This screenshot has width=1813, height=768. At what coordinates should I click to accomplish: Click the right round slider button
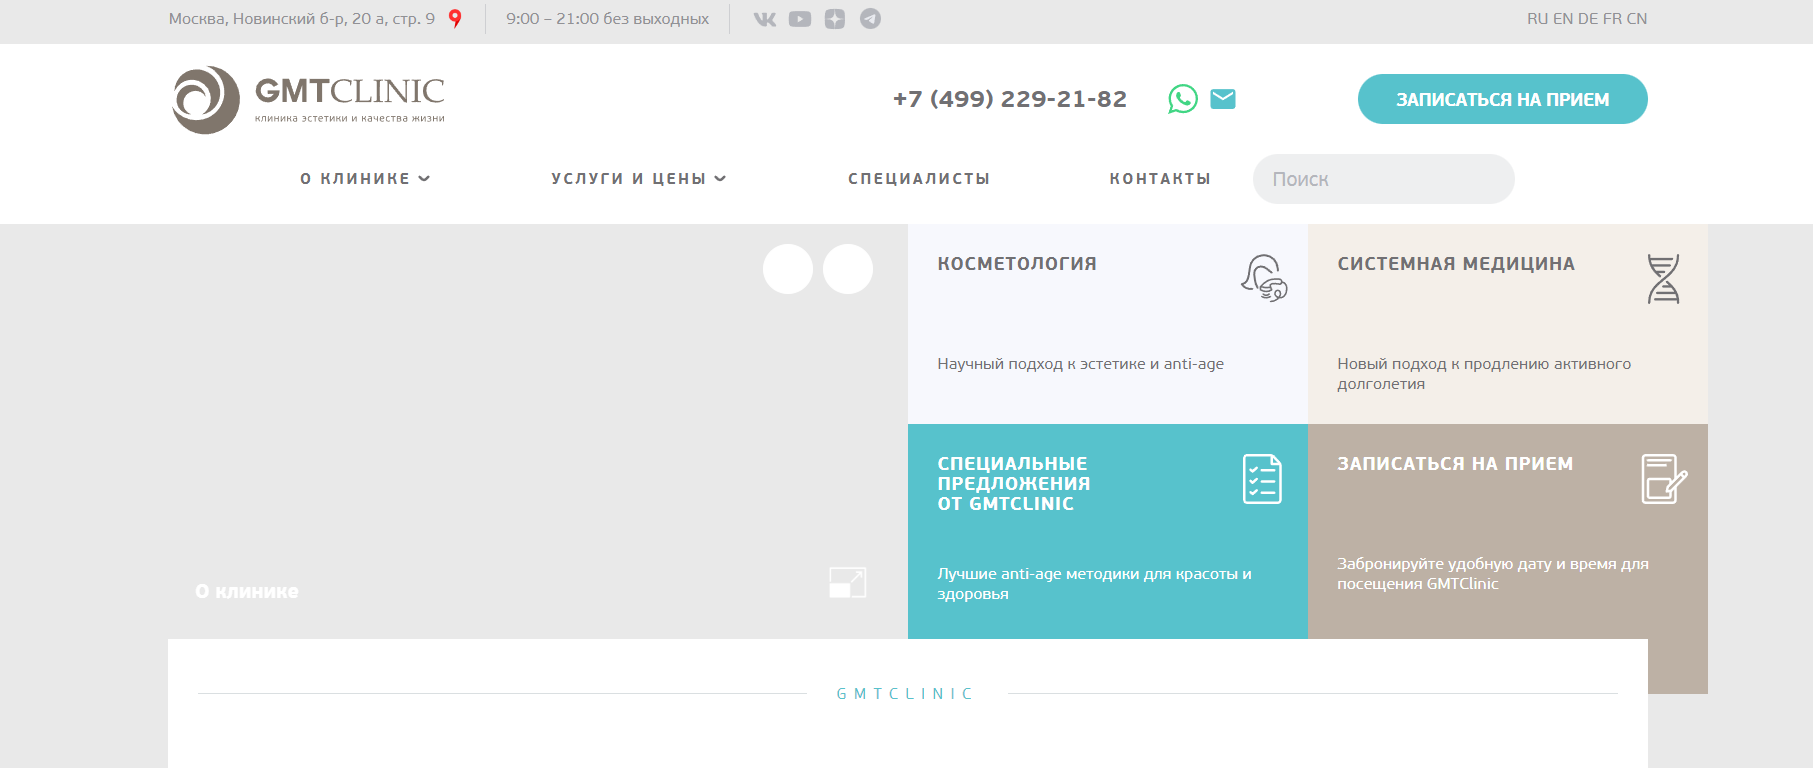coord(848,269)
